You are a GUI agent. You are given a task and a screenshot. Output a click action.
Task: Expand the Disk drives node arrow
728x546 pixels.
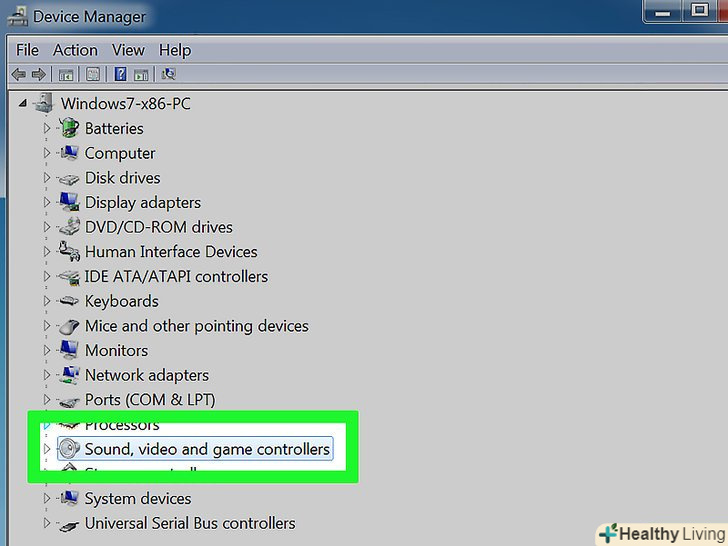(46, 177)
